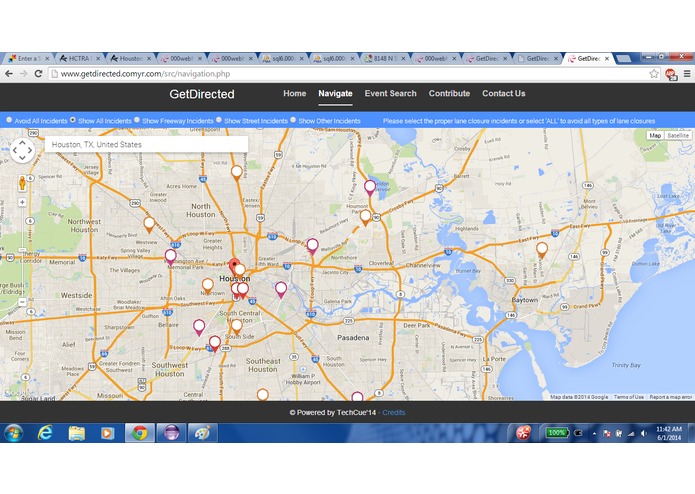The width and height of the screenshot is (695, 494).
Task: Pan the map left with the arrow control
Action: point(15,150)
